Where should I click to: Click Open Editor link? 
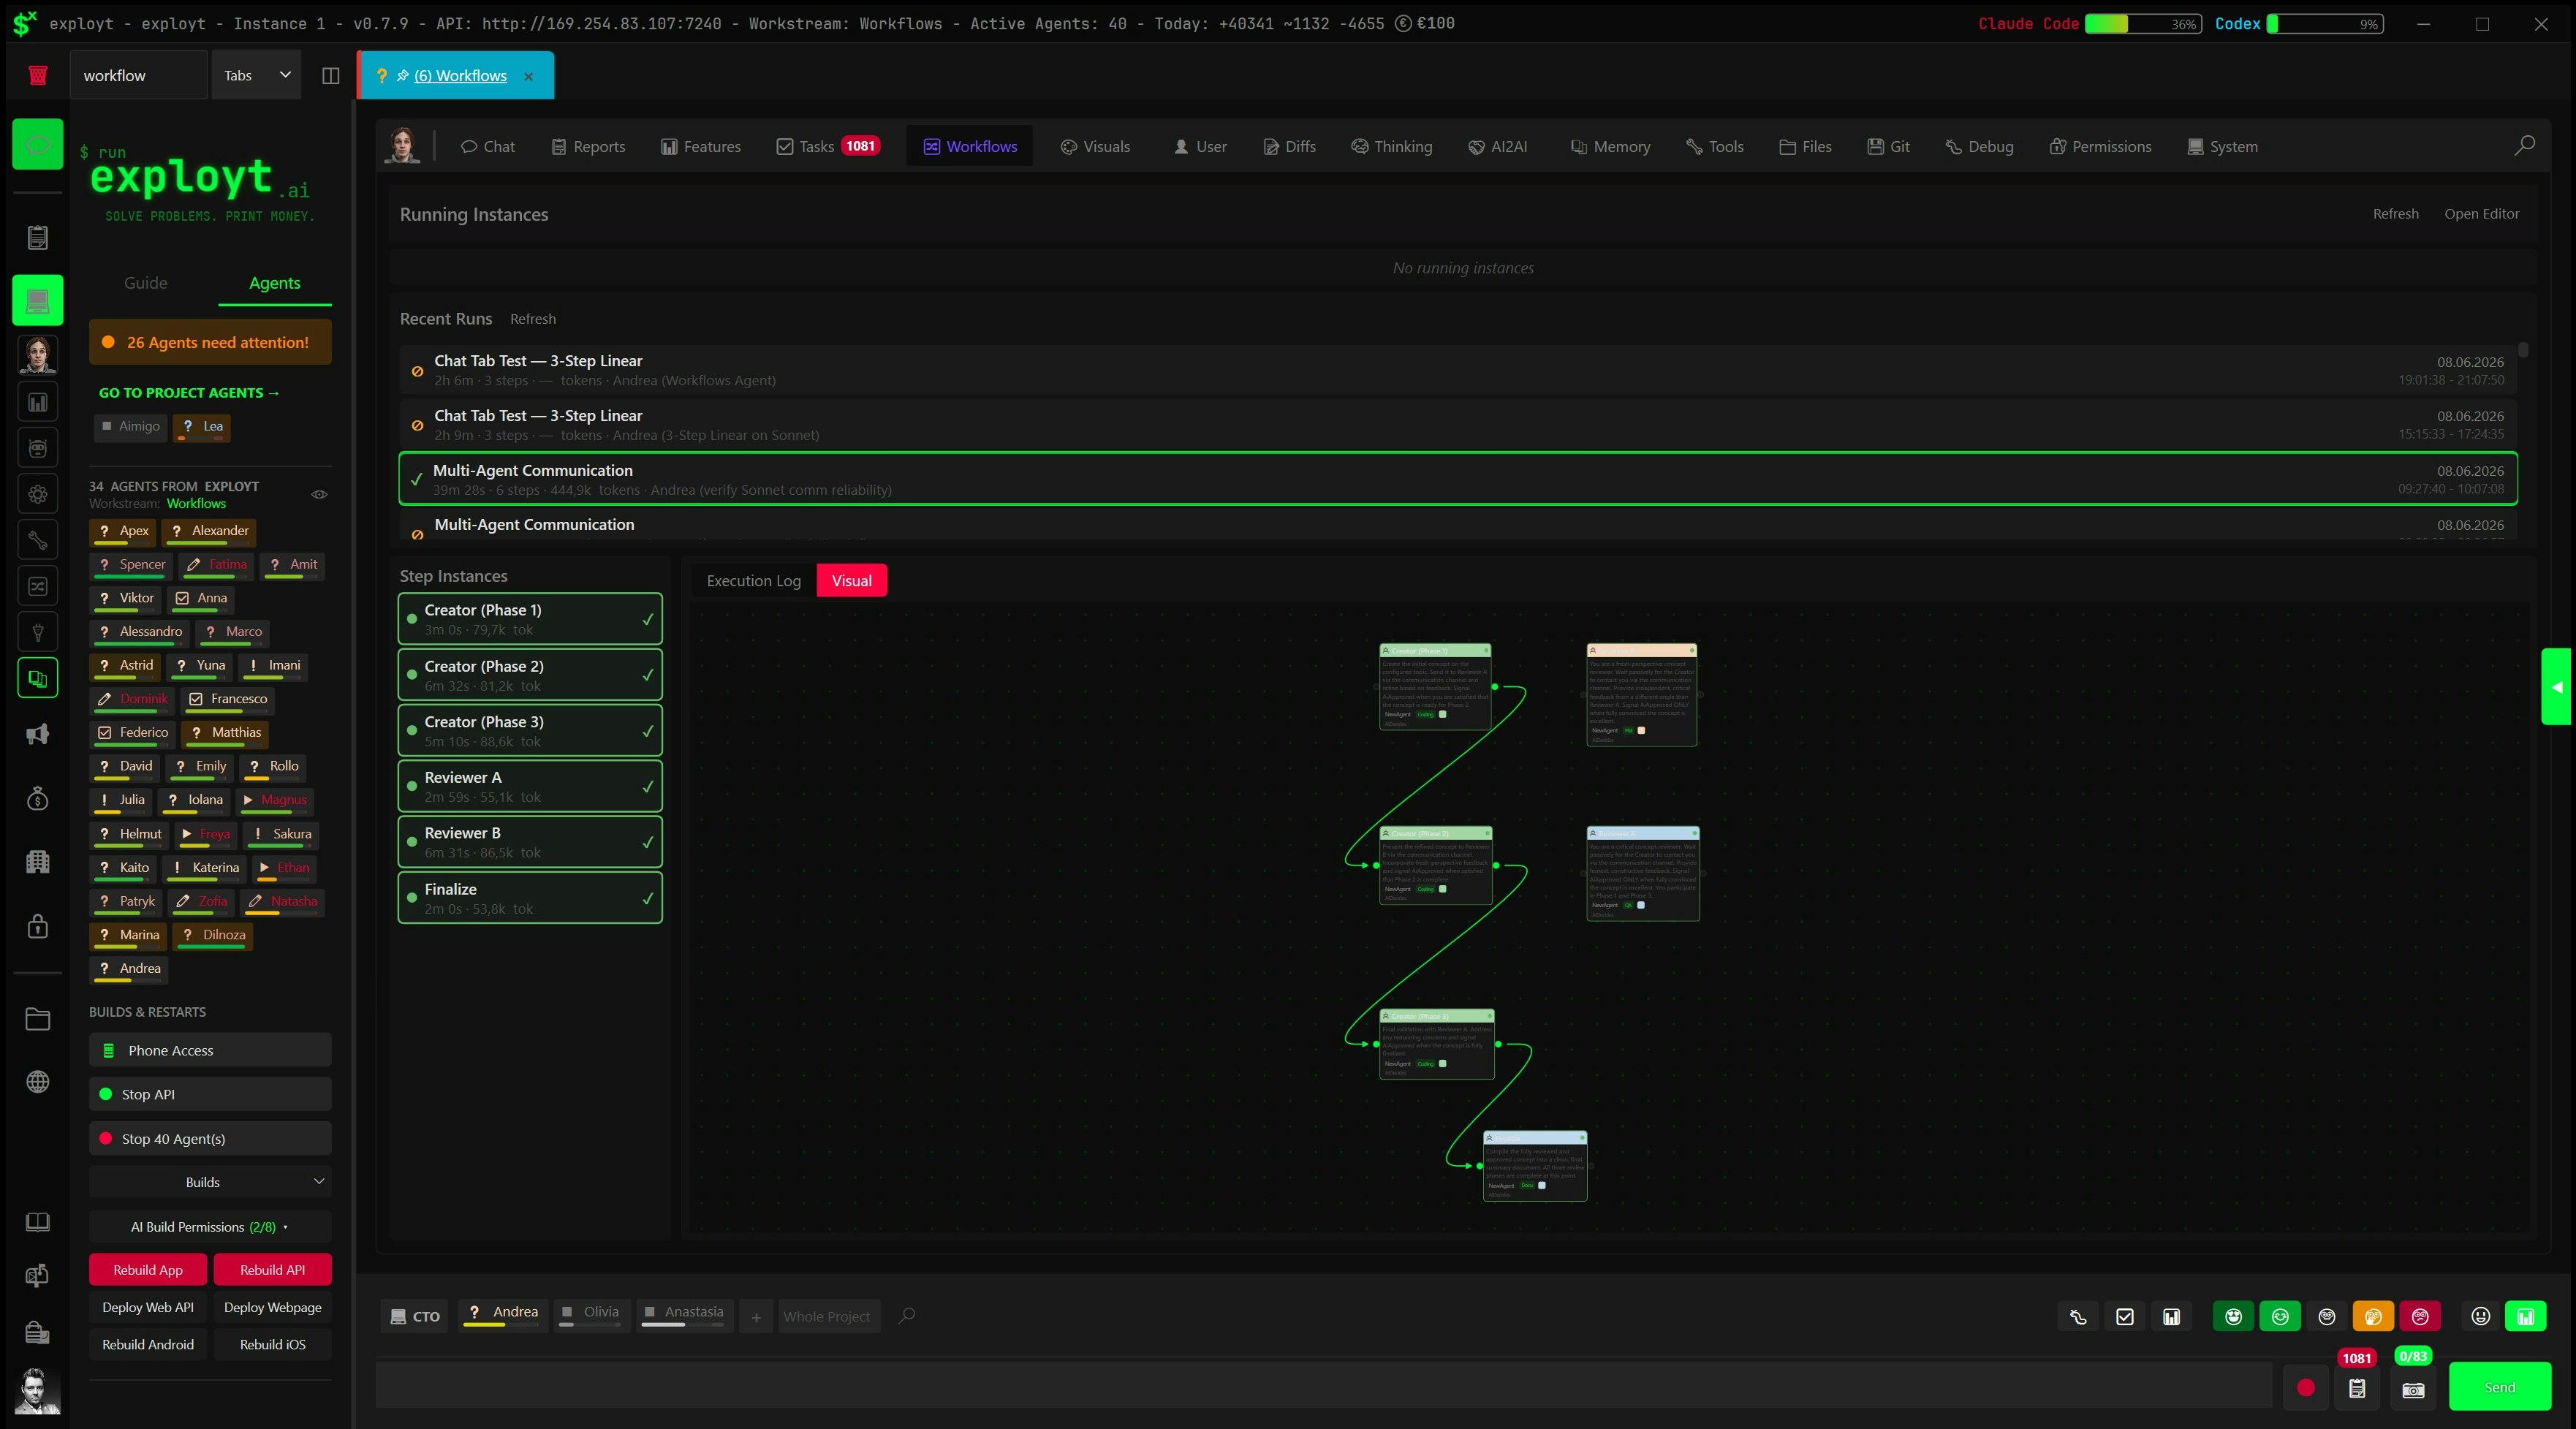pos(2481,214)
